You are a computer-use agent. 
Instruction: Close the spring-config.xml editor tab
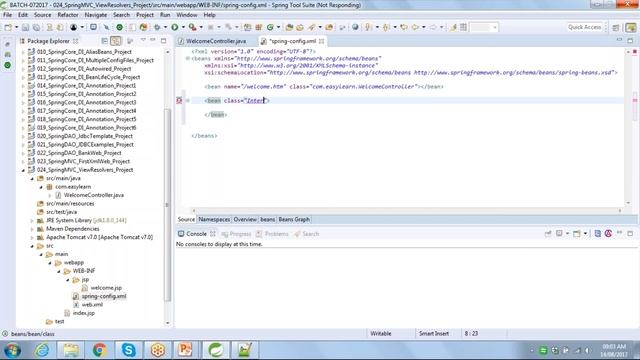[322, 41]
